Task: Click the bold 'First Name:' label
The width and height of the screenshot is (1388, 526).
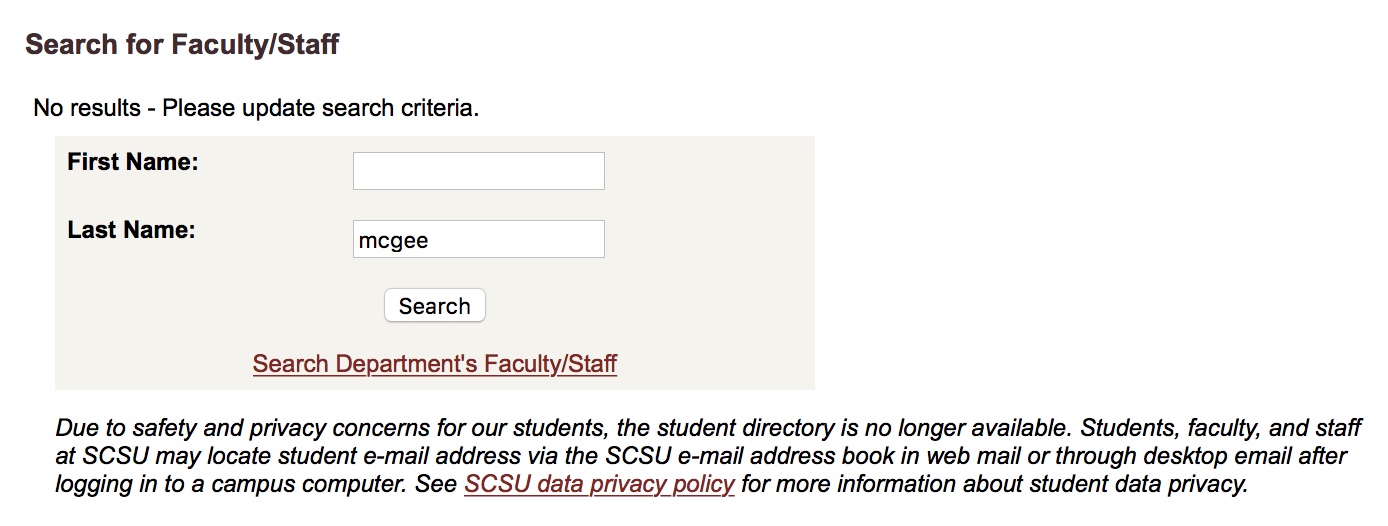Action: click(133, 162)
